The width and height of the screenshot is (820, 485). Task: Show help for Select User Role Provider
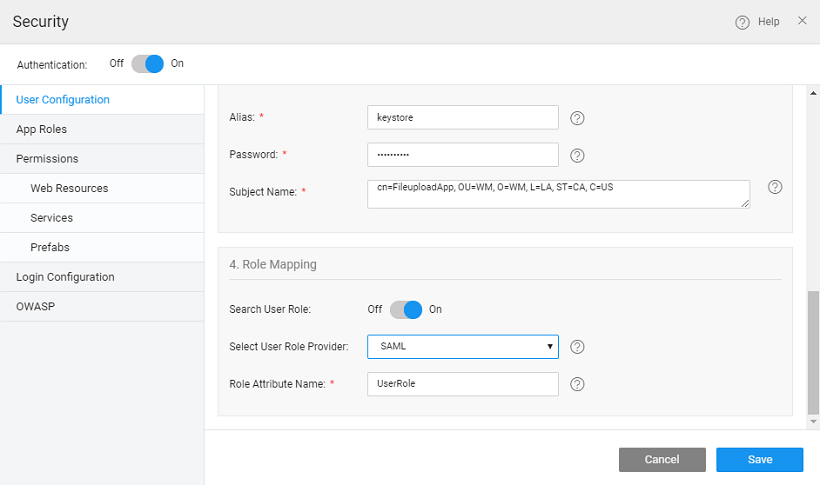(577, 347)
